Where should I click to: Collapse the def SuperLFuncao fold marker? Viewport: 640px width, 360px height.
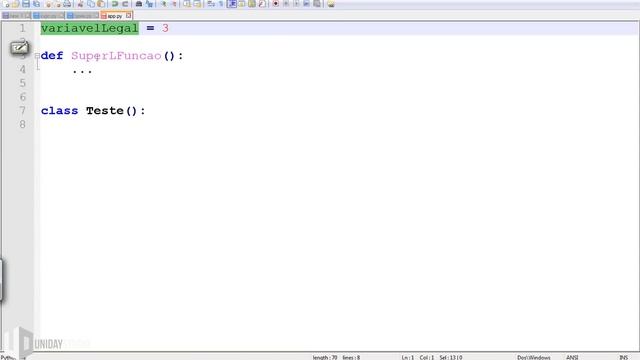37,56
